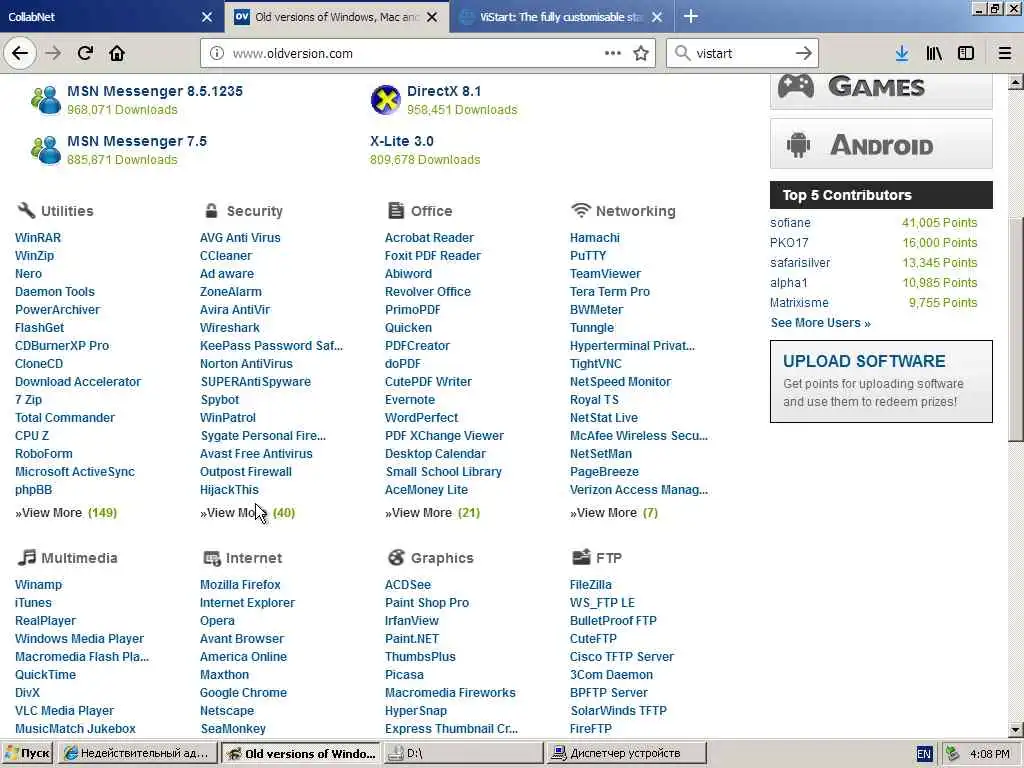
Task: Submit the vistart search arrow
Action: pyautogui.click(x=803, y=54)
